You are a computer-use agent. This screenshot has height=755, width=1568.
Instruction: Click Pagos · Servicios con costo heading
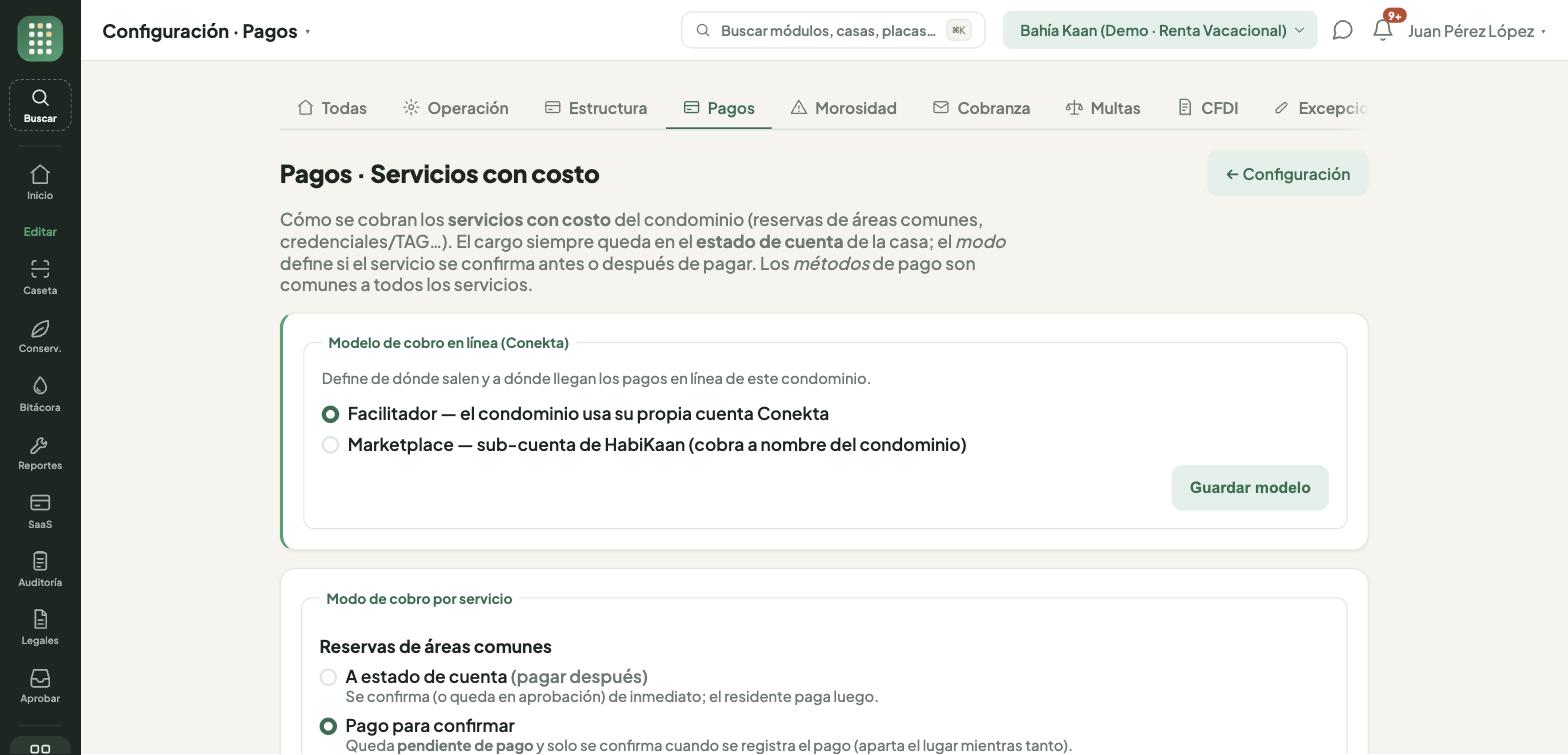[440, 174]
